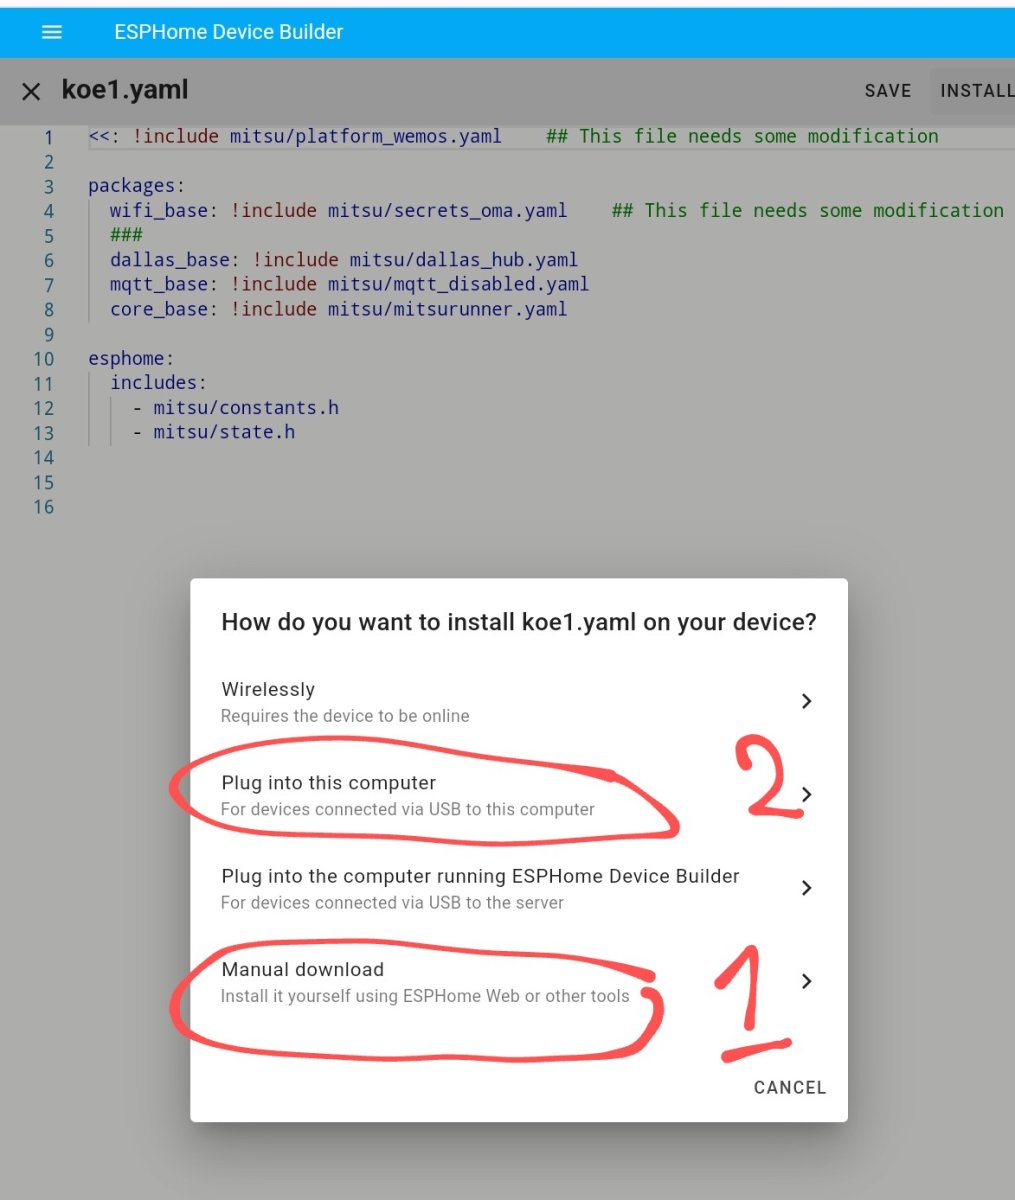
Task: Click the SAVE button
Action: click(x=888, y=91)
